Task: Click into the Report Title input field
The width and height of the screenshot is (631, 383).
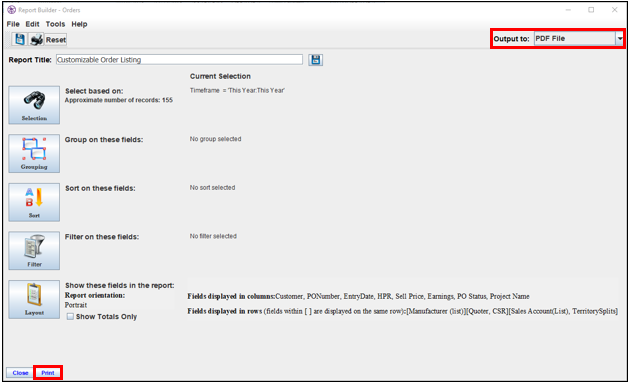Action: click(x=179, y=60)
